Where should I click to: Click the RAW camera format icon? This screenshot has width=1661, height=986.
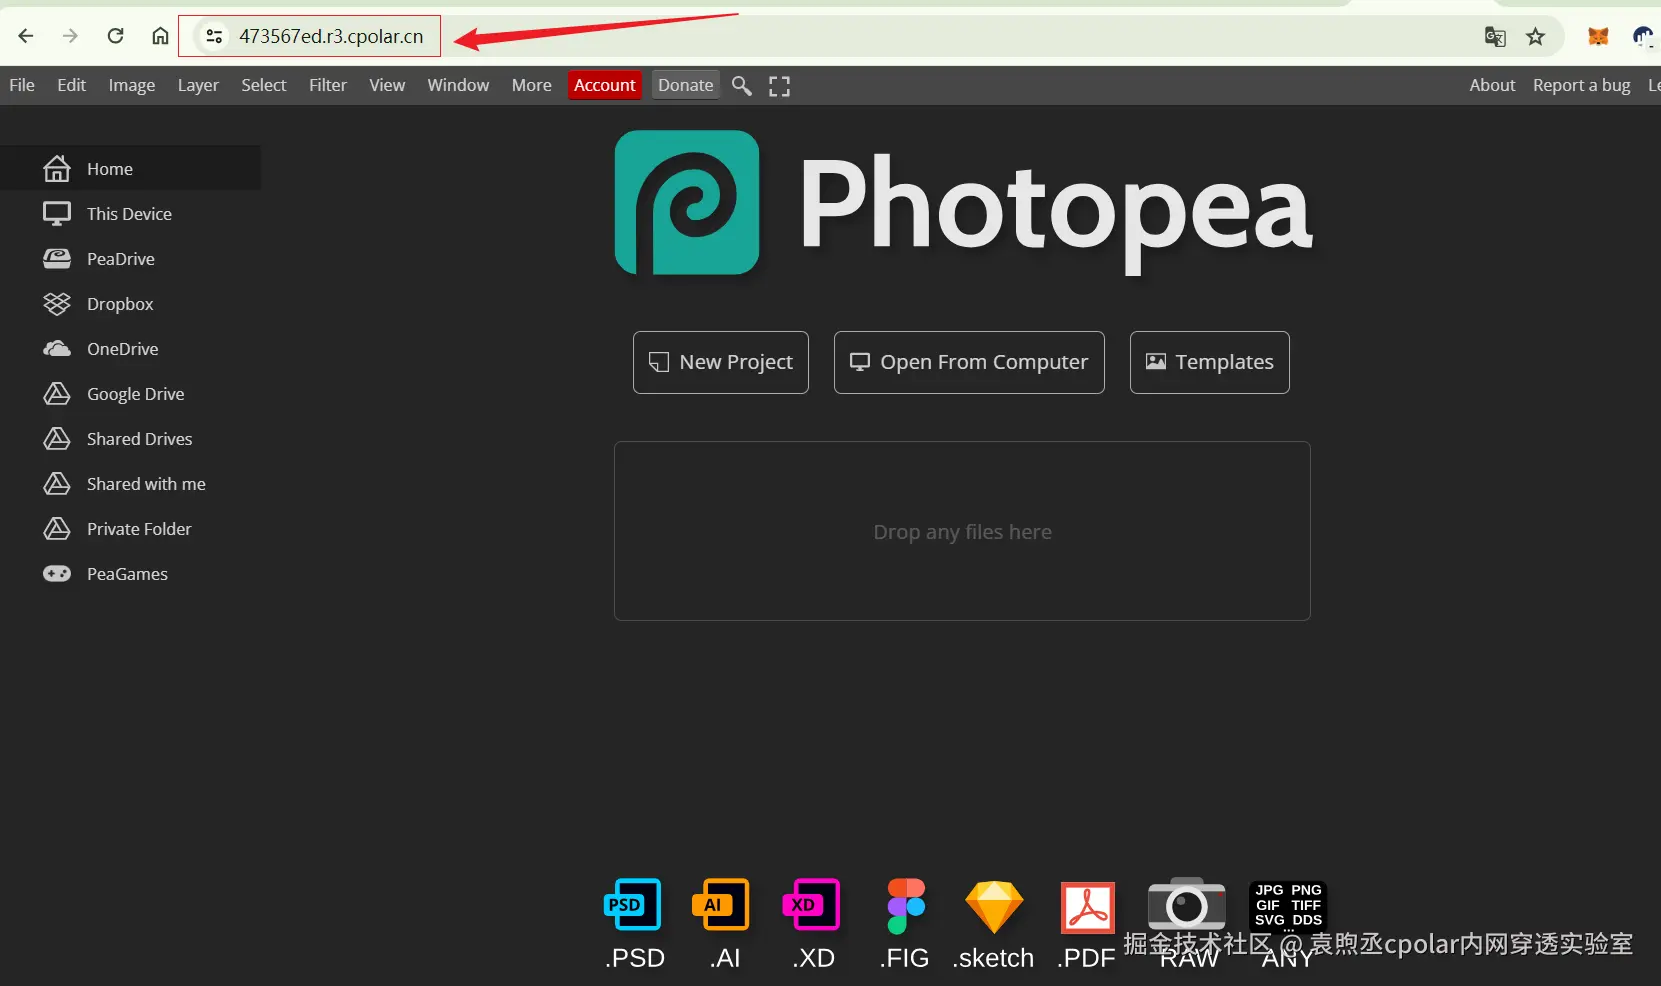click(1187, 904)
